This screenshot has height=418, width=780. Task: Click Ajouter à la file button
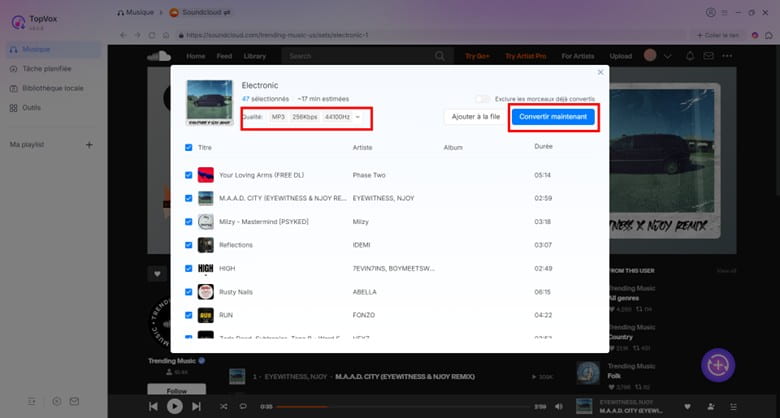pyautogui.click(x=476, y=117)
